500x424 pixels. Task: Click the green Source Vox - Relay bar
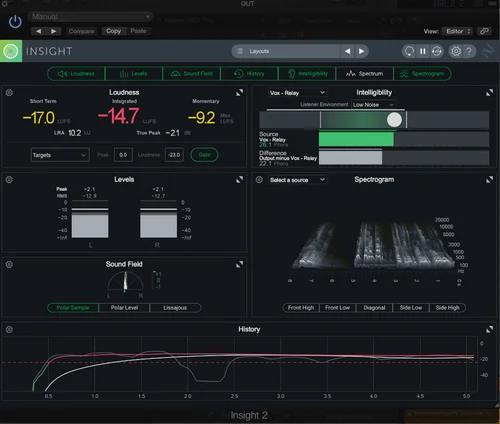(x=356, y=139)
